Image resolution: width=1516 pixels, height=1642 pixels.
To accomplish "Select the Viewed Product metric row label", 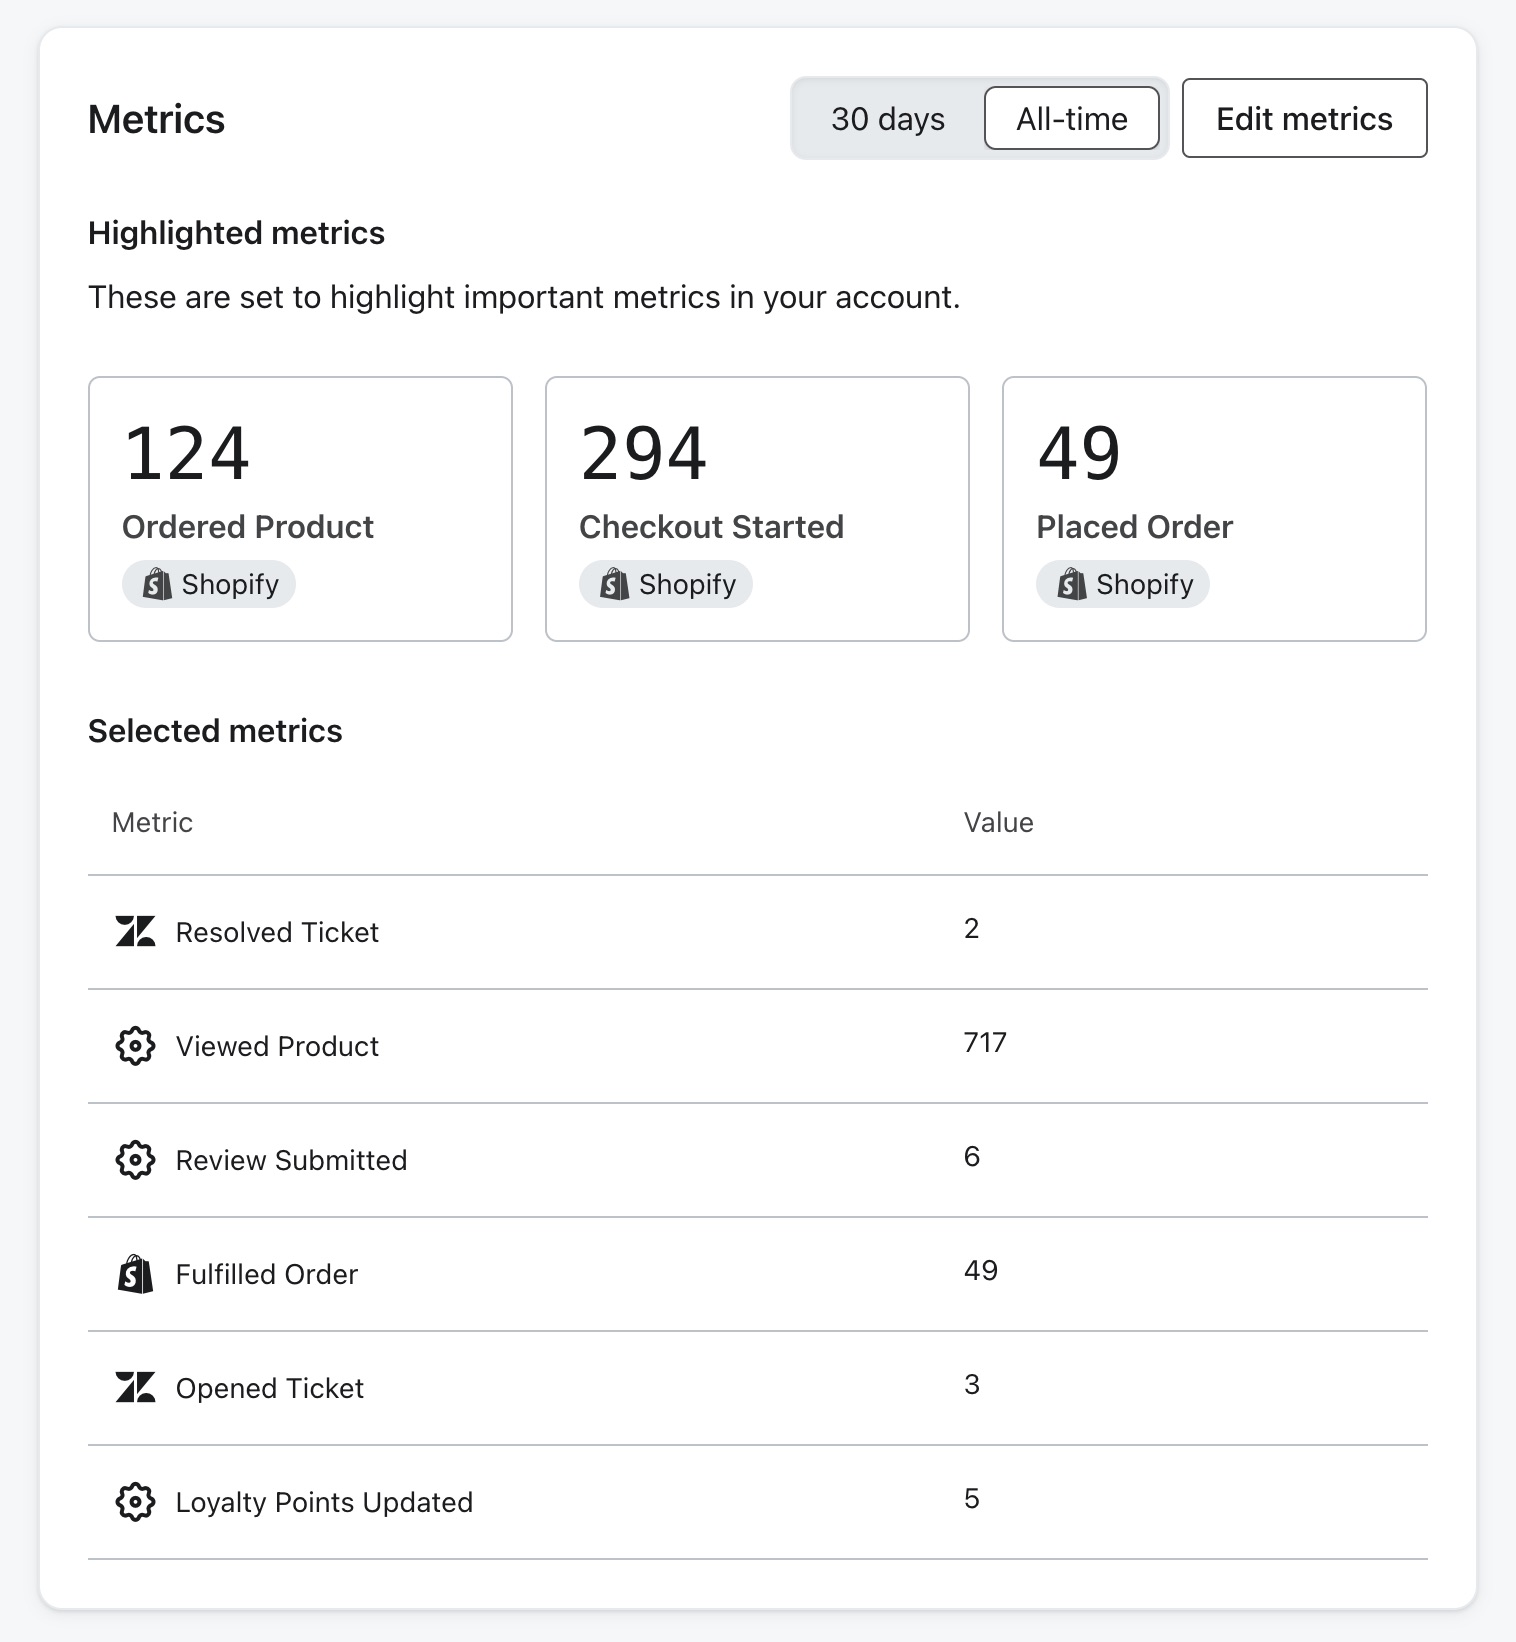I will click(277, 1046).
